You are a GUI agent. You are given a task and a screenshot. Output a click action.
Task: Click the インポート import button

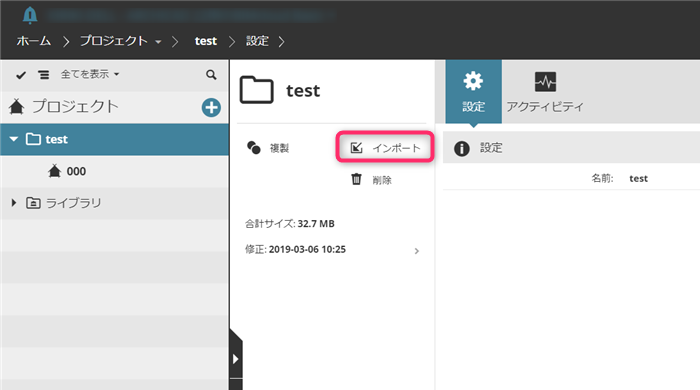(x=385, y=147)
